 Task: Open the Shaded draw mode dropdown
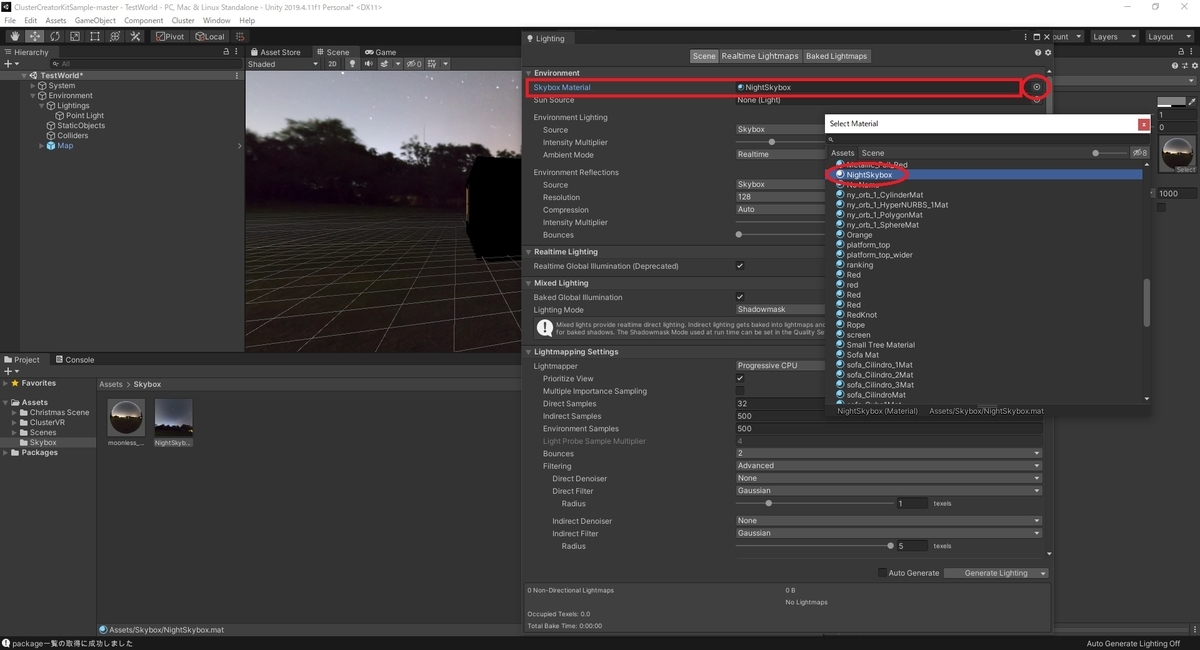coord(282,64)
